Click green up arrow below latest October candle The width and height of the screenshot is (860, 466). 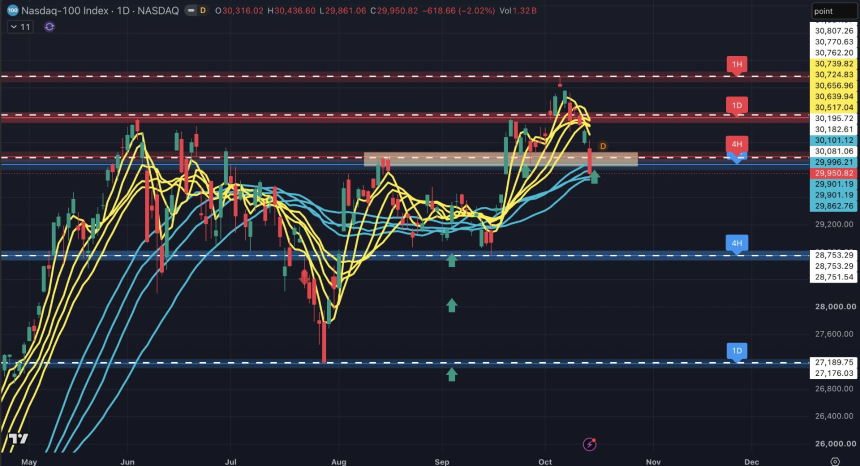(595, 177)
